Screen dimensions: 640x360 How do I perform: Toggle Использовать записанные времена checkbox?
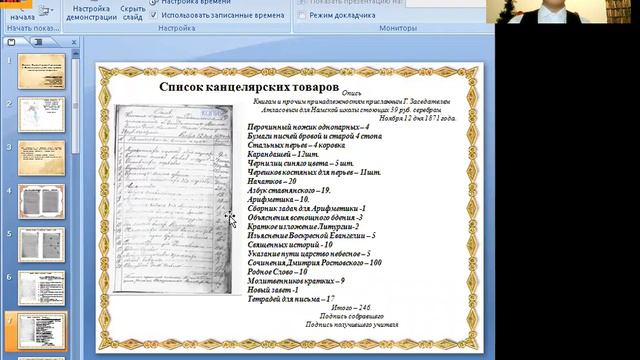pyautogui.click(x=153, y=15)
